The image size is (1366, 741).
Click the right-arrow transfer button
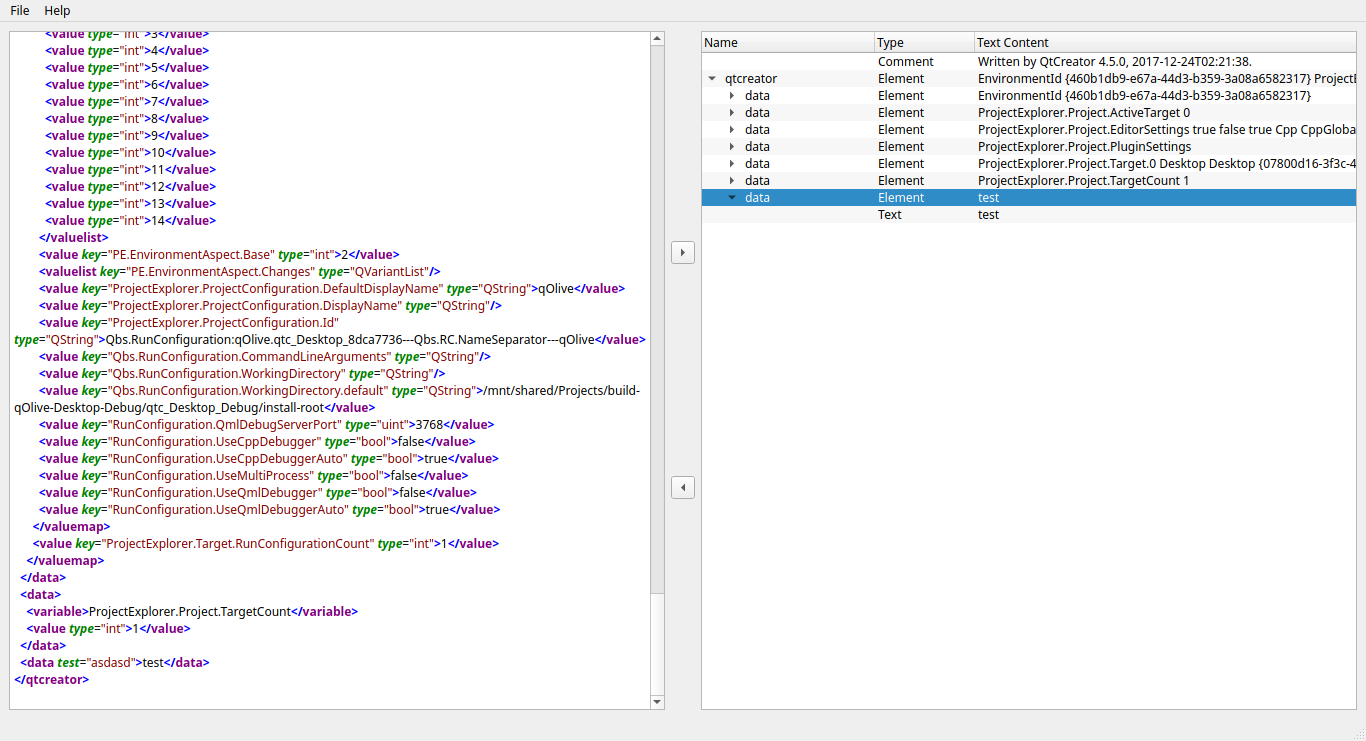tap(683, 252)
